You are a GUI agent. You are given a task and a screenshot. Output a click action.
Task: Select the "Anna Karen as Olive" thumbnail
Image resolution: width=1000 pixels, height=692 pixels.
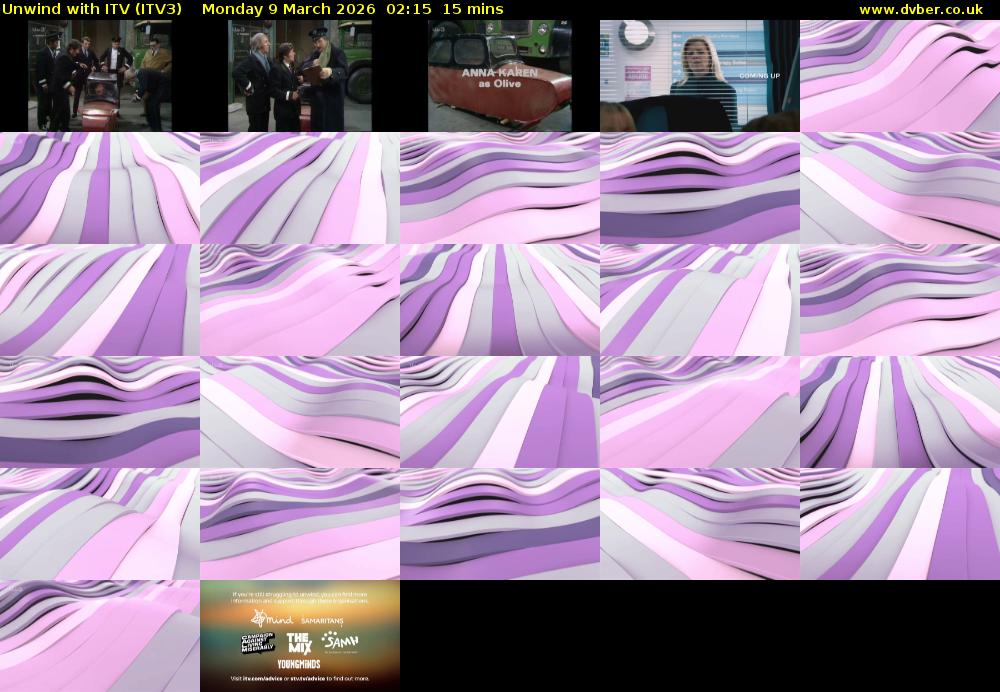pyautogui.click(x=500, y=76)
